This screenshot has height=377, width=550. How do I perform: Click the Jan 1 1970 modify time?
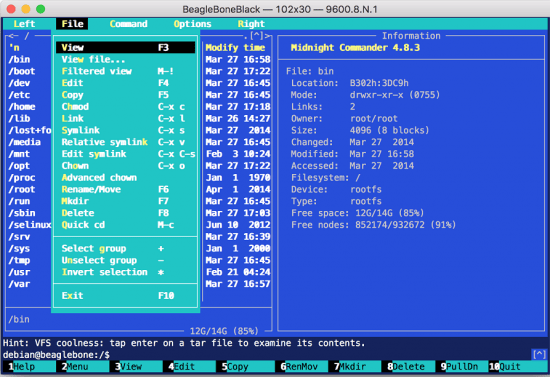coord(238,177)
